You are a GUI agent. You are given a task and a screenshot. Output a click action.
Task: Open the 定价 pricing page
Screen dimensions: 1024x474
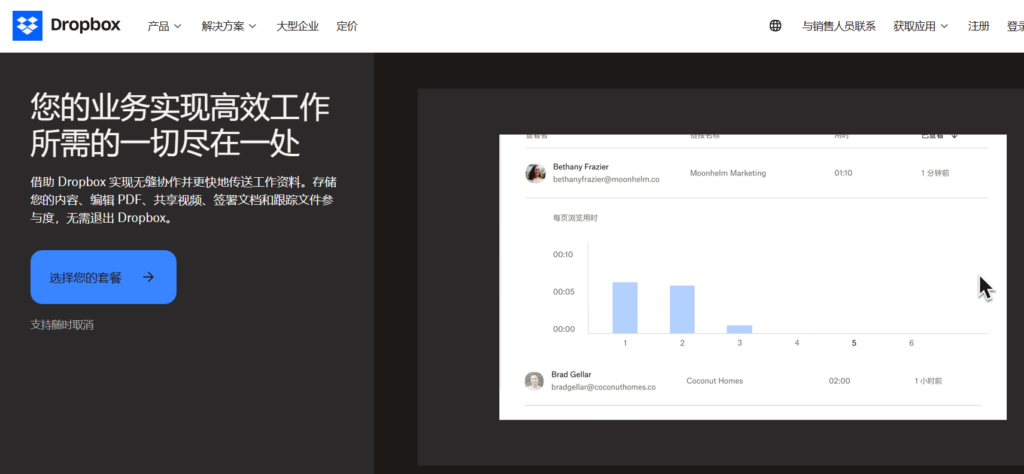click(347, 26)
